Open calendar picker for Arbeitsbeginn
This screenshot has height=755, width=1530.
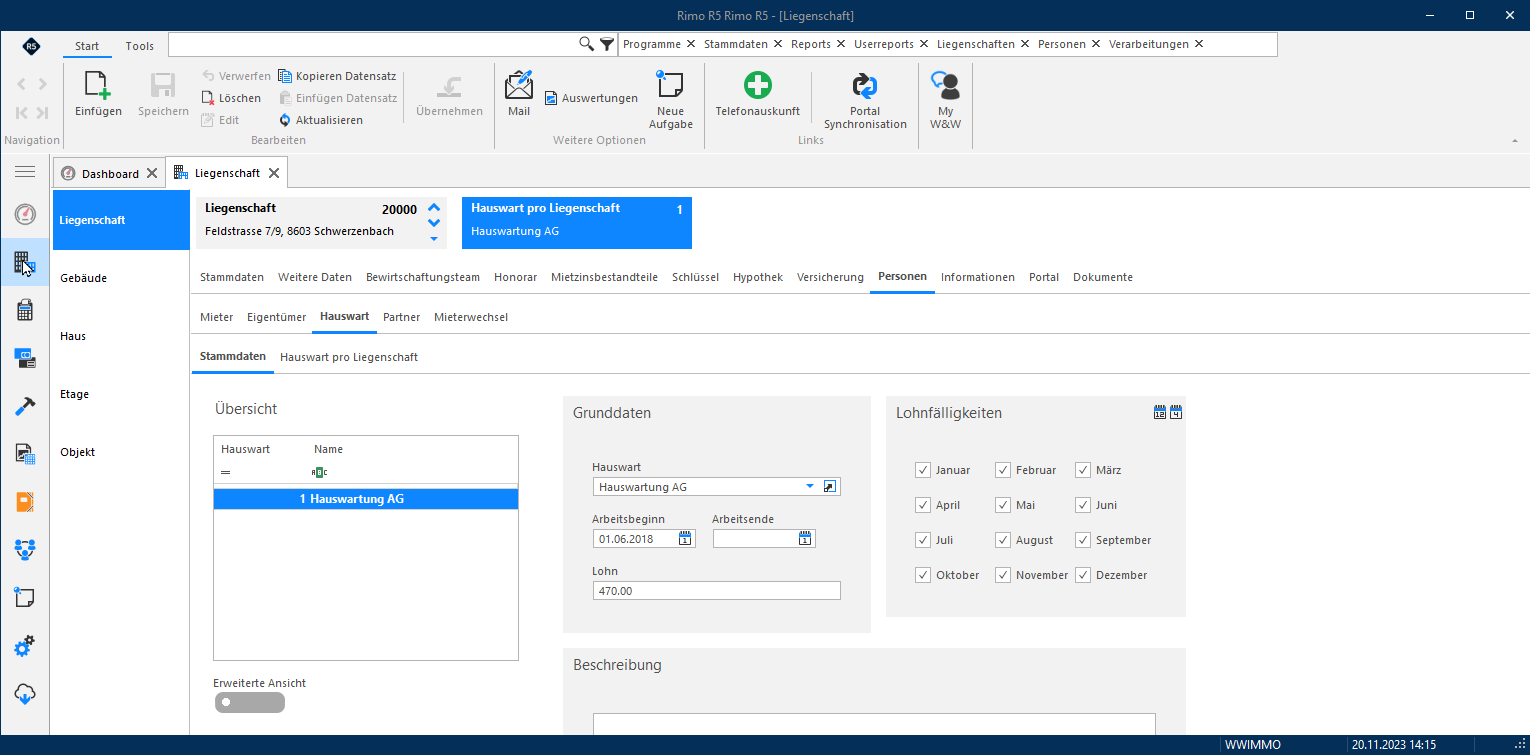pyautogui.click(x=685, y=539)
